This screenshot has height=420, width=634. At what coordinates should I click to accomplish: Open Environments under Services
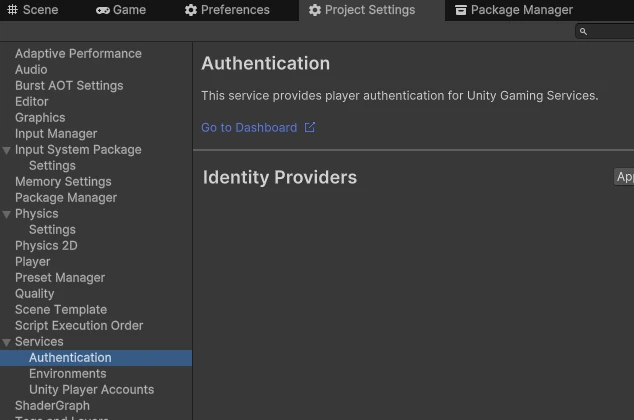[x=68, y=374]
